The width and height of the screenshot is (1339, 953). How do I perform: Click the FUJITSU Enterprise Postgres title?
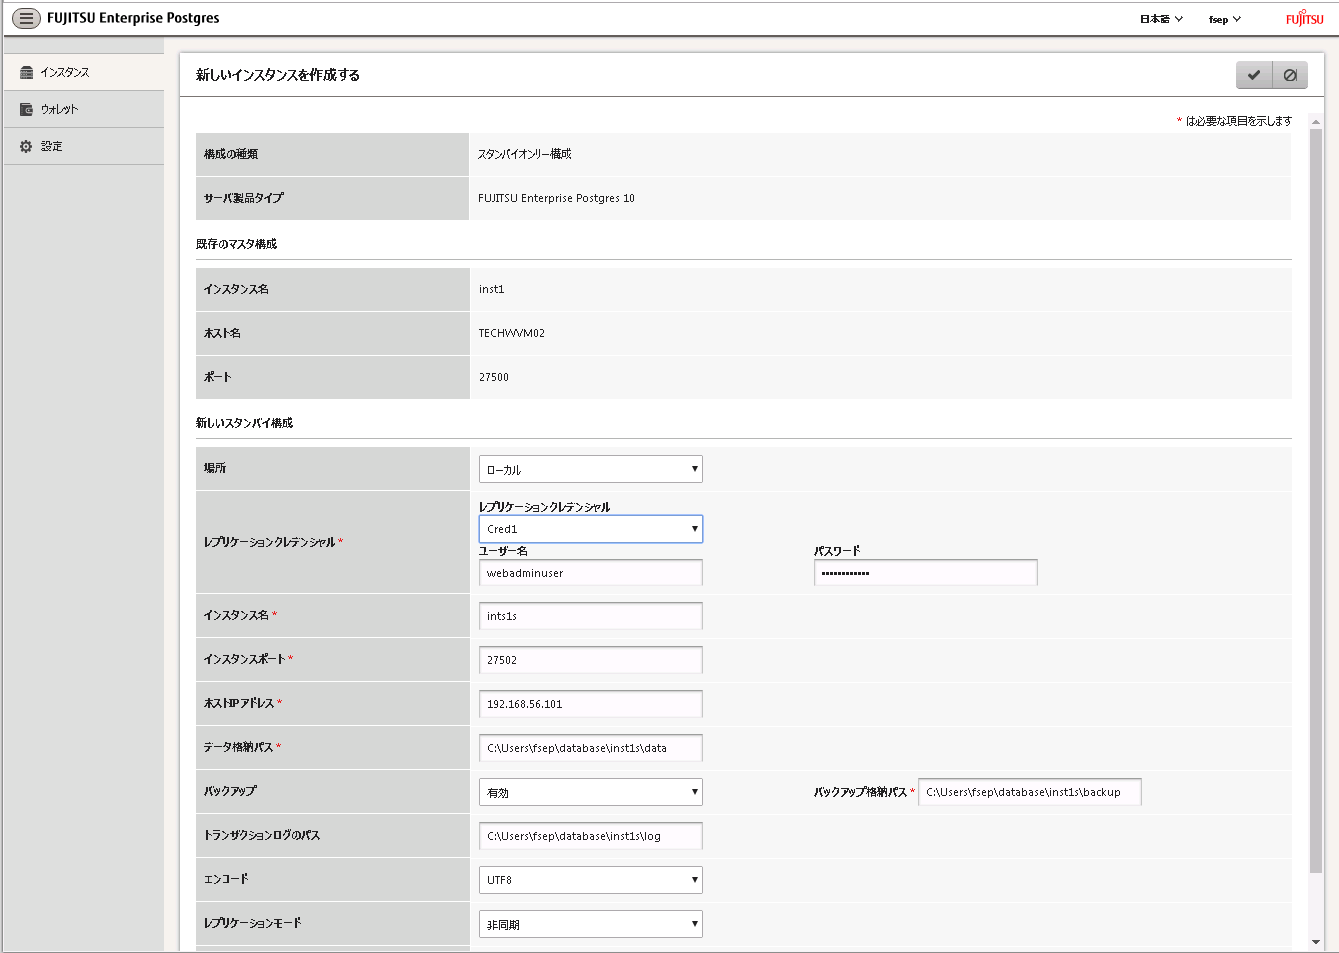(x=133, y=18)
